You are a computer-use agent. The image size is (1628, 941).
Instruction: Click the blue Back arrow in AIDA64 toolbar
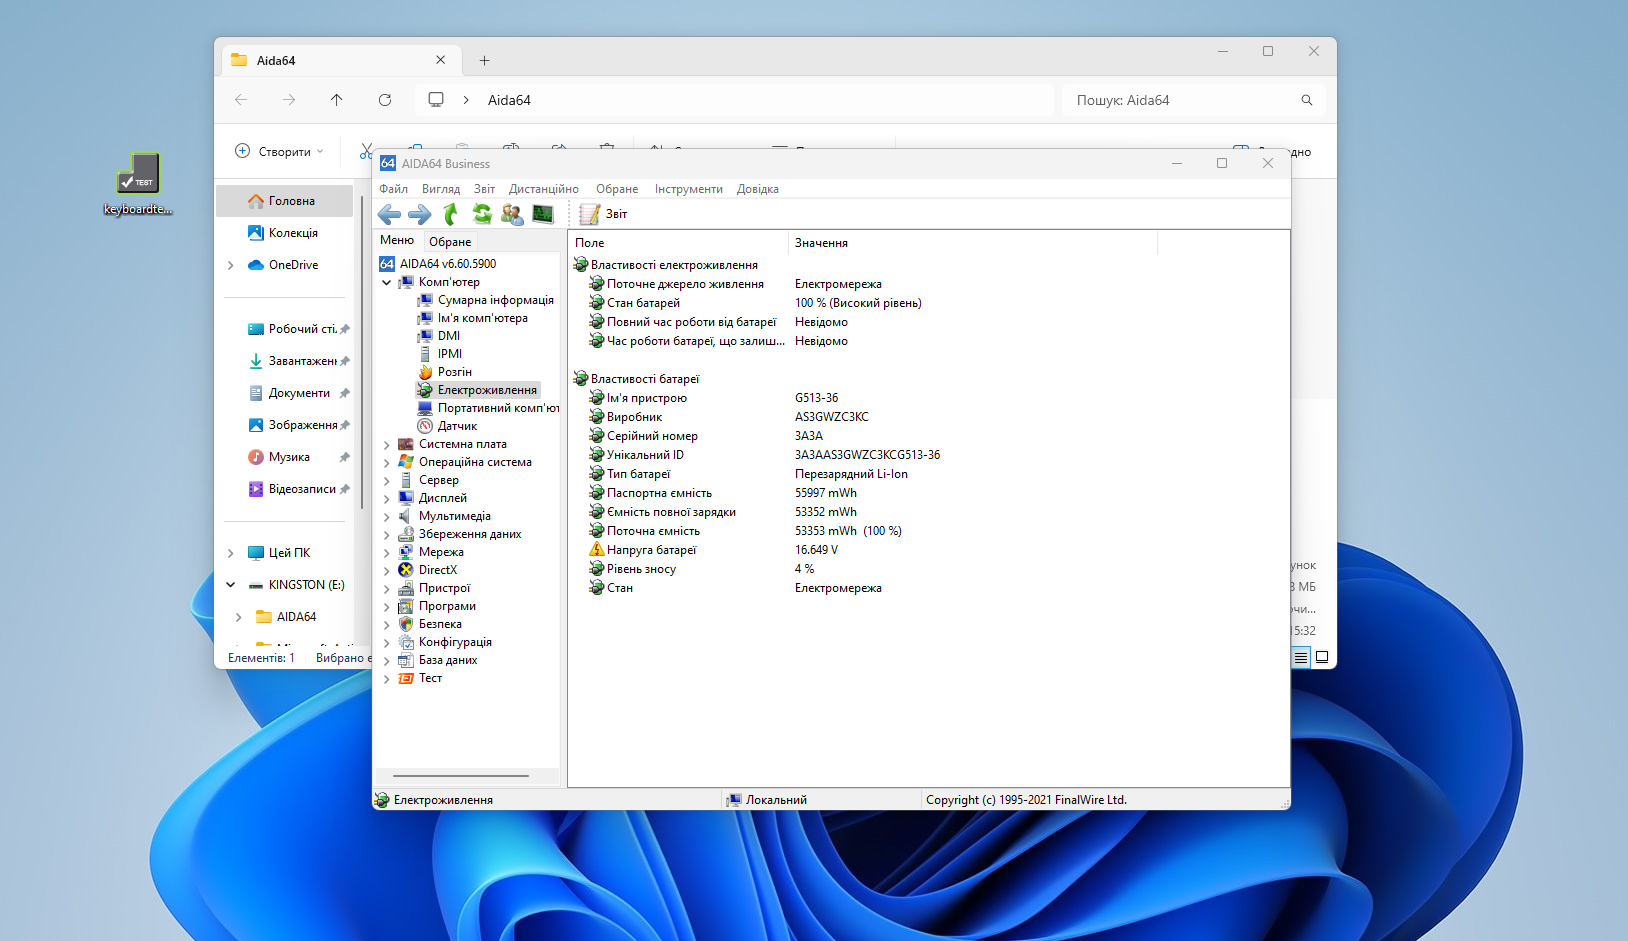pyautogui.click(x=389, y=214)
